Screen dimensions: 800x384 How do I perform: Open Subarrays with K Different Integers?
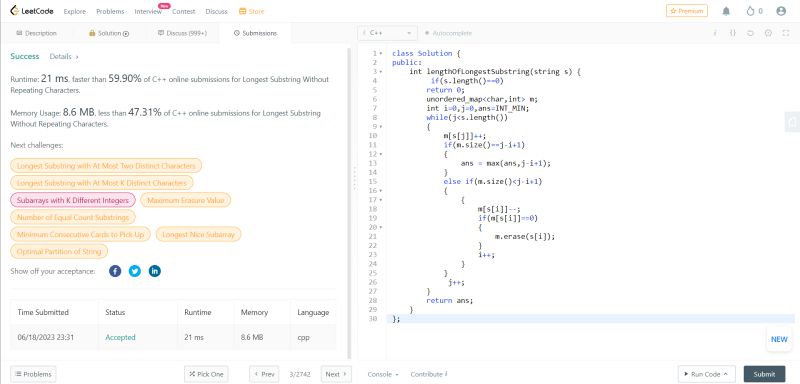pos(73,200)
